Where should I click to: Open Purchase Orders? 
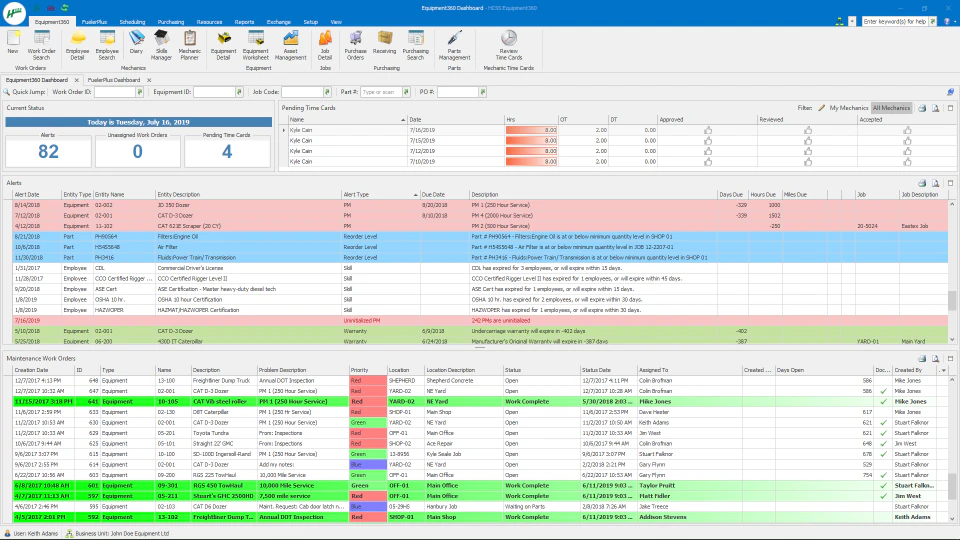tap(355, 45)
